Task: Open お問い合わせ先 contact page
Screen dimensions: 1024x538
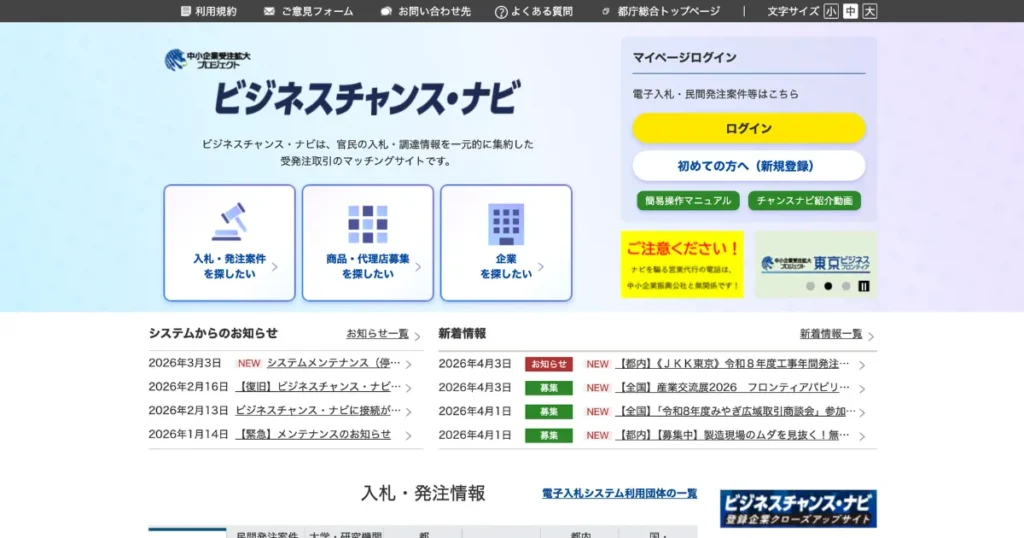Action: 426,11
